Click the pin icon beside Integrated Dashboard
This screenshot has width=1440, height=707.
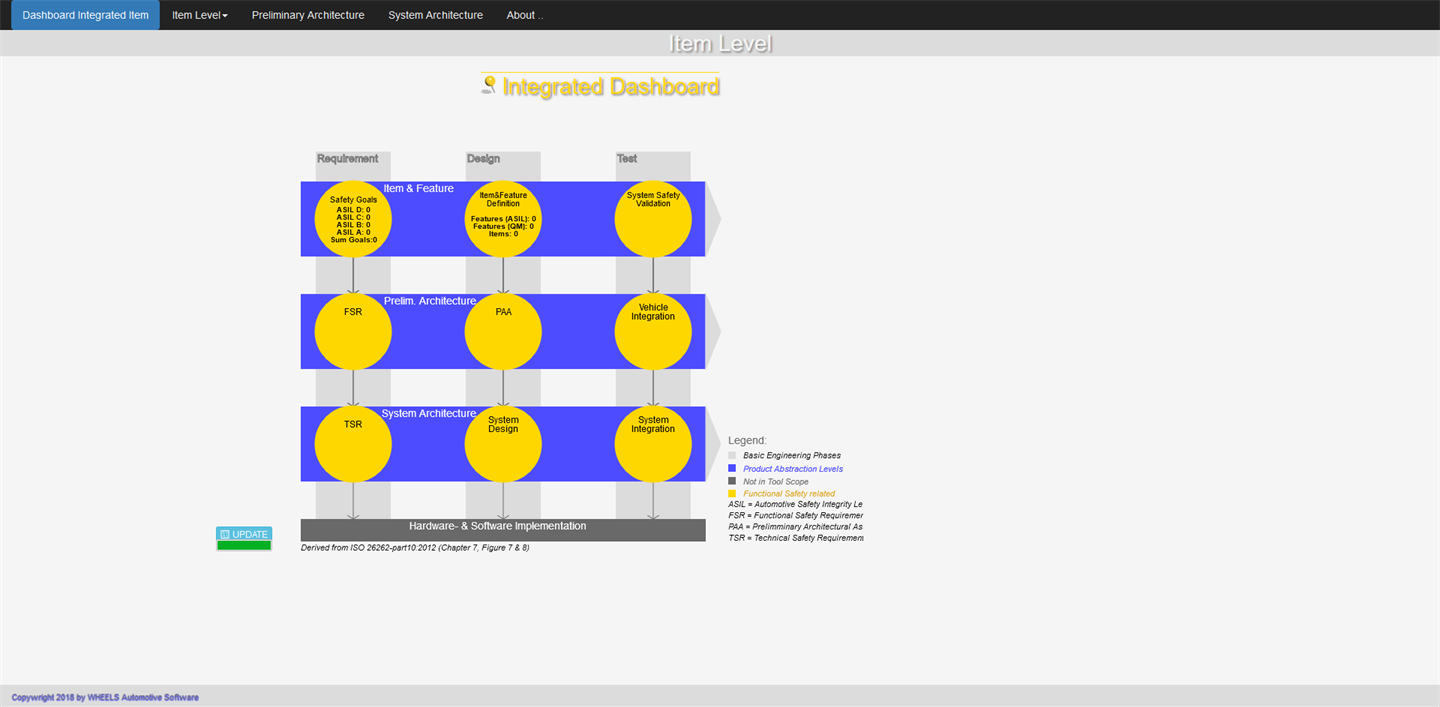(x=489, y=85)
